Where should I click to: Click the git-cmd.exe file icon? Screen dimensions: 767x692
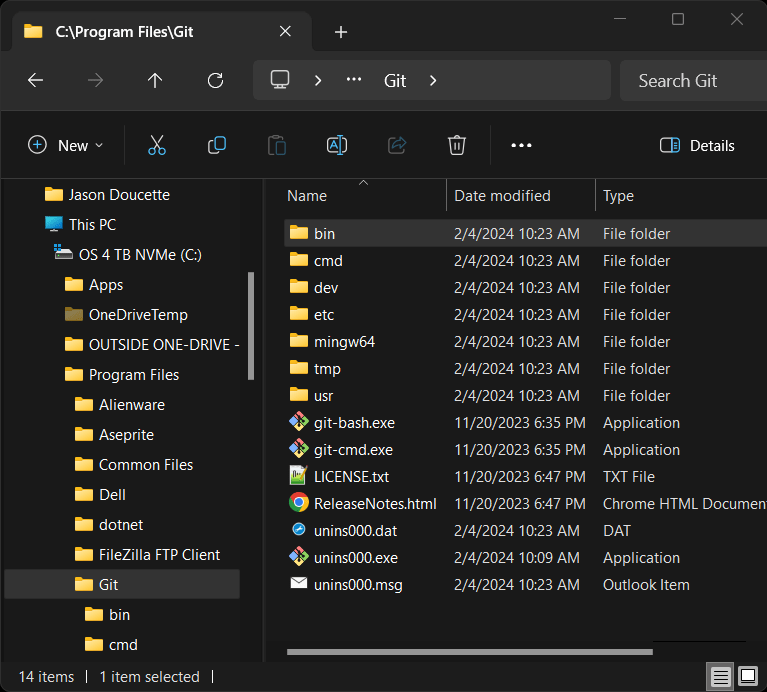point(298,448)
